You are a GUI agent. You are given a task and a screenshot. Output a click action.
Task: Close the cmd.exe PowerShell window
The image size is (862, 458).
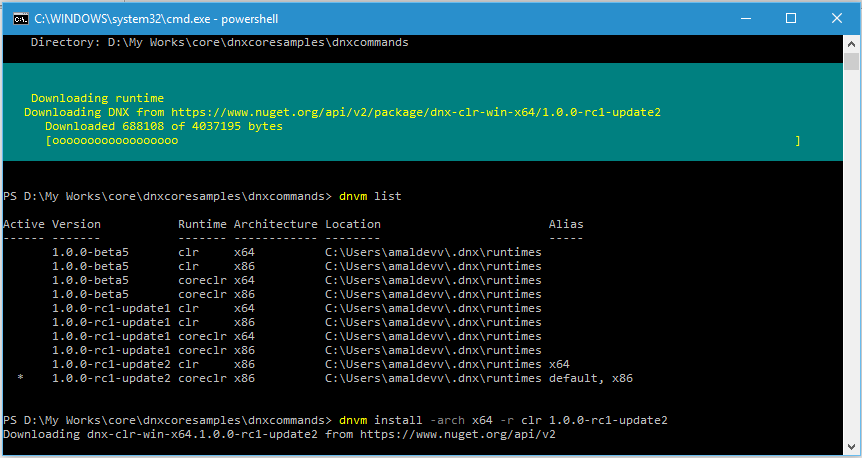click(836, 18)
